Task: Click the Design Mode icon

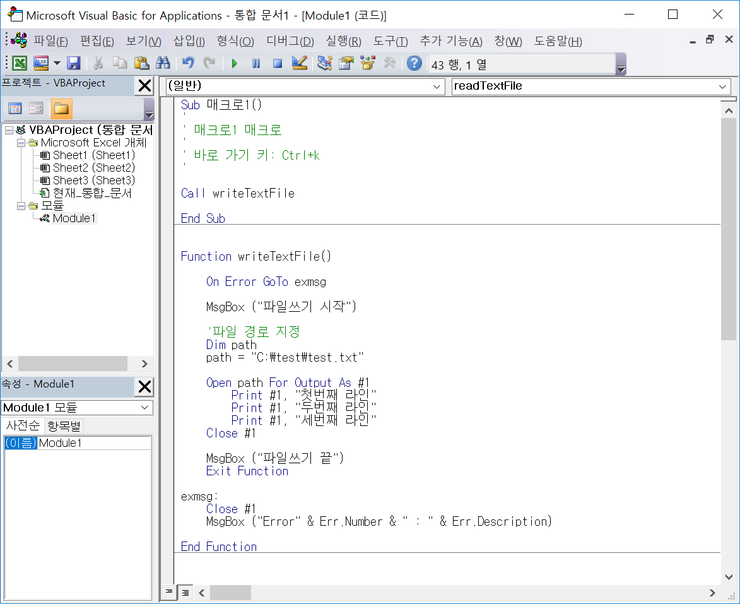Action: (x=299, y=63)
